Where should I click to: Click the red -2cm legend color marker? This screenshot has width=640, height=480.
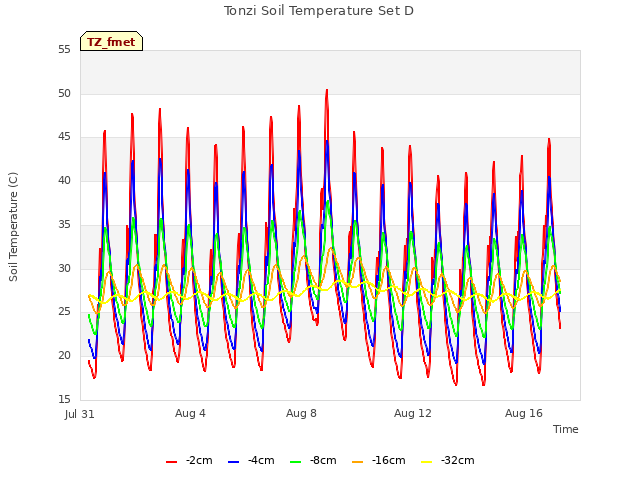coord(171,462)
